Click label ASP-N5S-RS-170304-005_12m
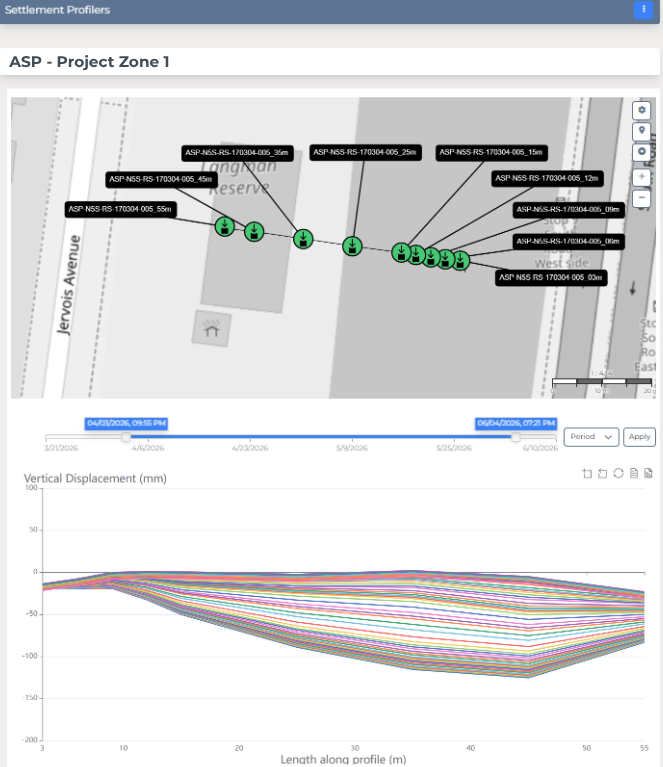The image size is (663, 767). point(547,179)
